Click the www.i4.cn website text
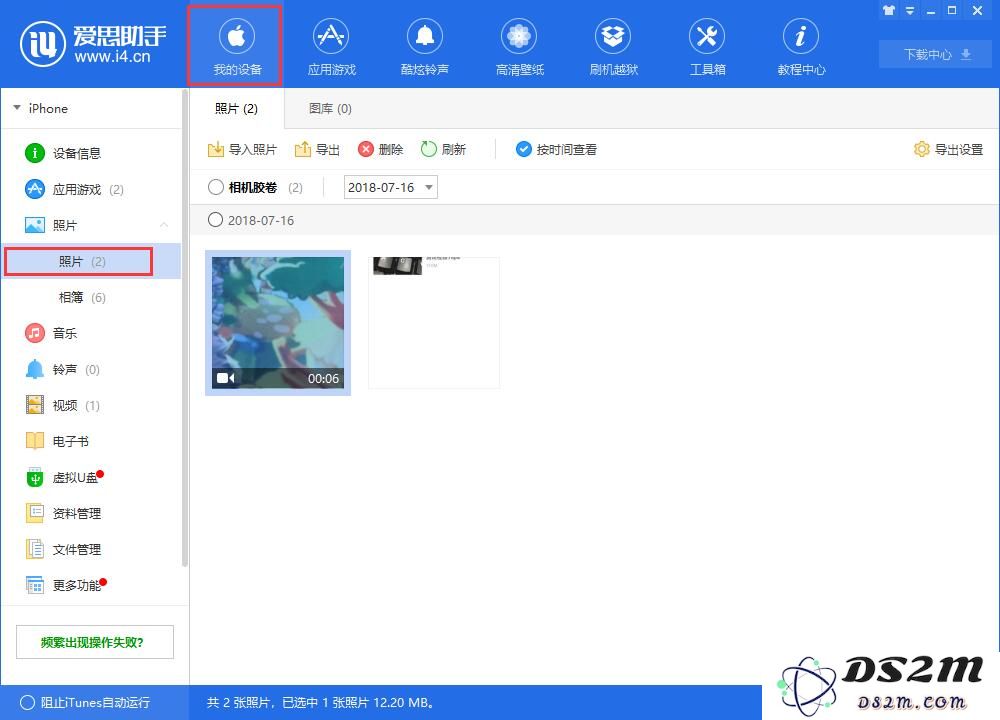Viewport: 1000px width, 720px height. pos(112,57)
